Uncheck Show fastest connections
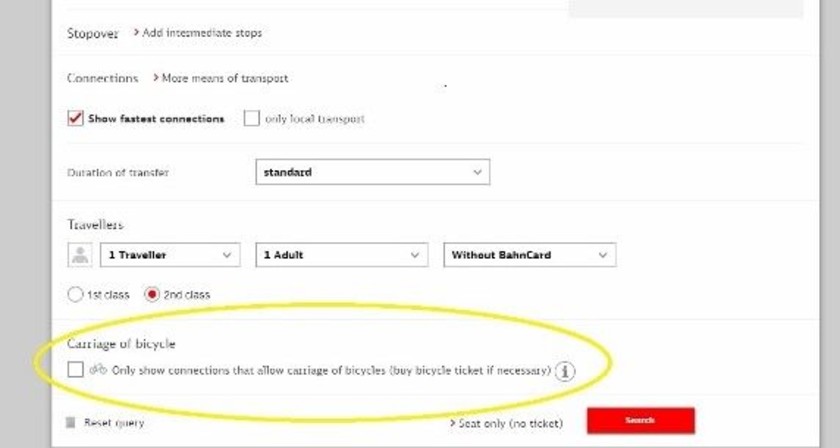Image resolution: width=840 pixels, height=448 pixels. (75, 118)
